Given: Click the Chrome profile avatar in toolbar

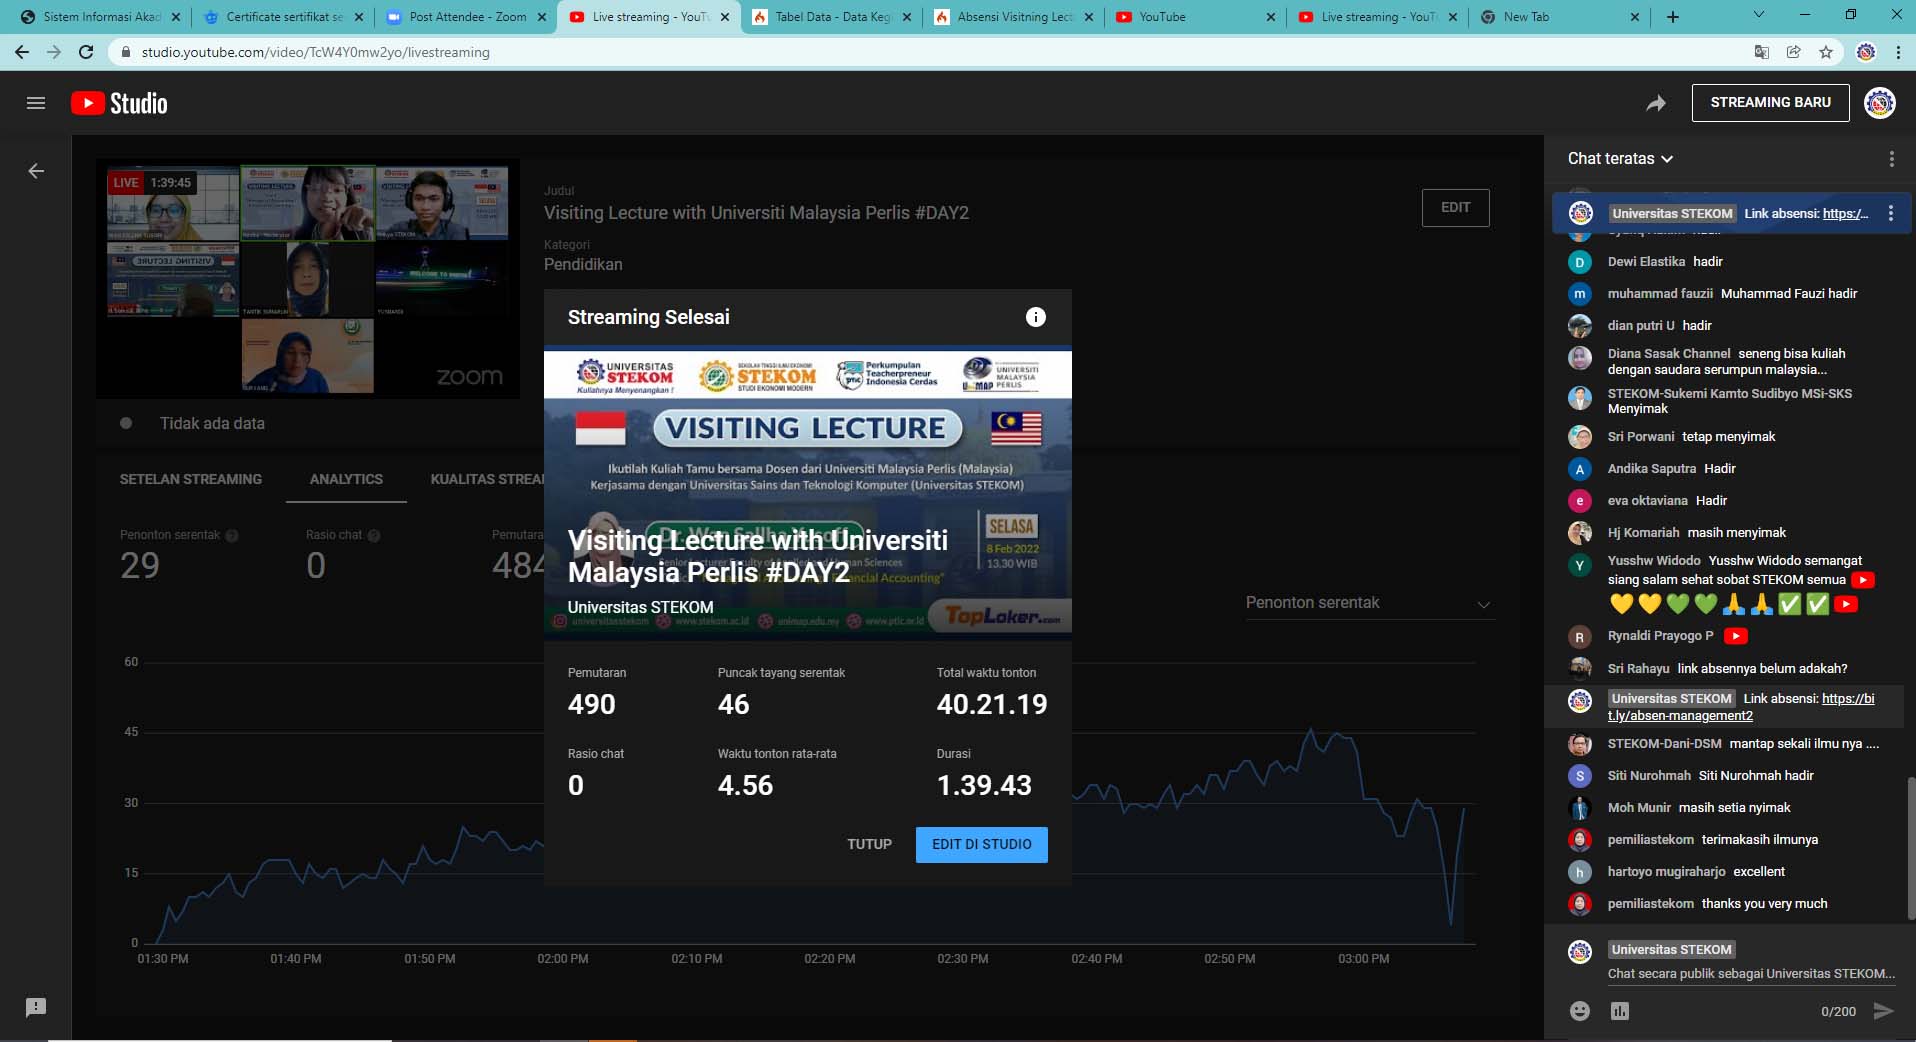Looking at the screenshot, I should pyautogui.click(x=1866, y=52).
